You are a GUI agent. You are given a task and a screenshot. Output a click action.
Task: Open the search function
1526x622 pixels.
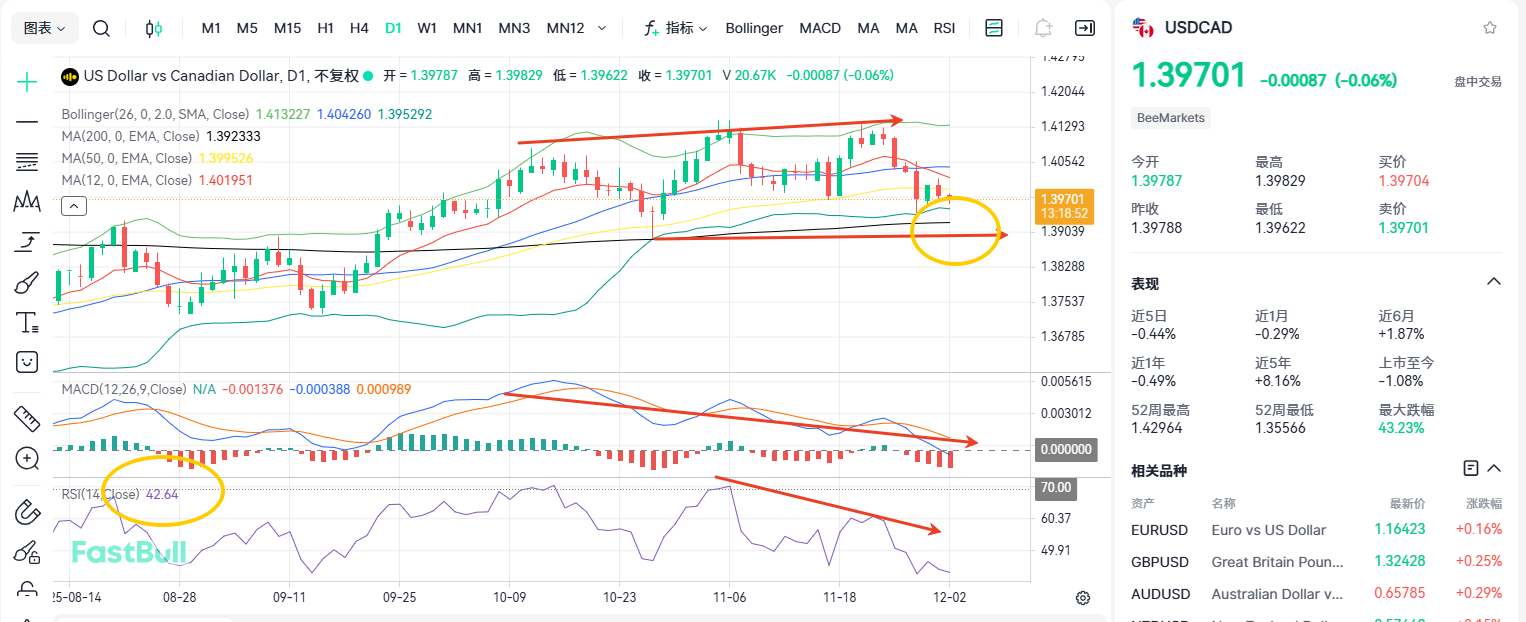tap(101, 28)
